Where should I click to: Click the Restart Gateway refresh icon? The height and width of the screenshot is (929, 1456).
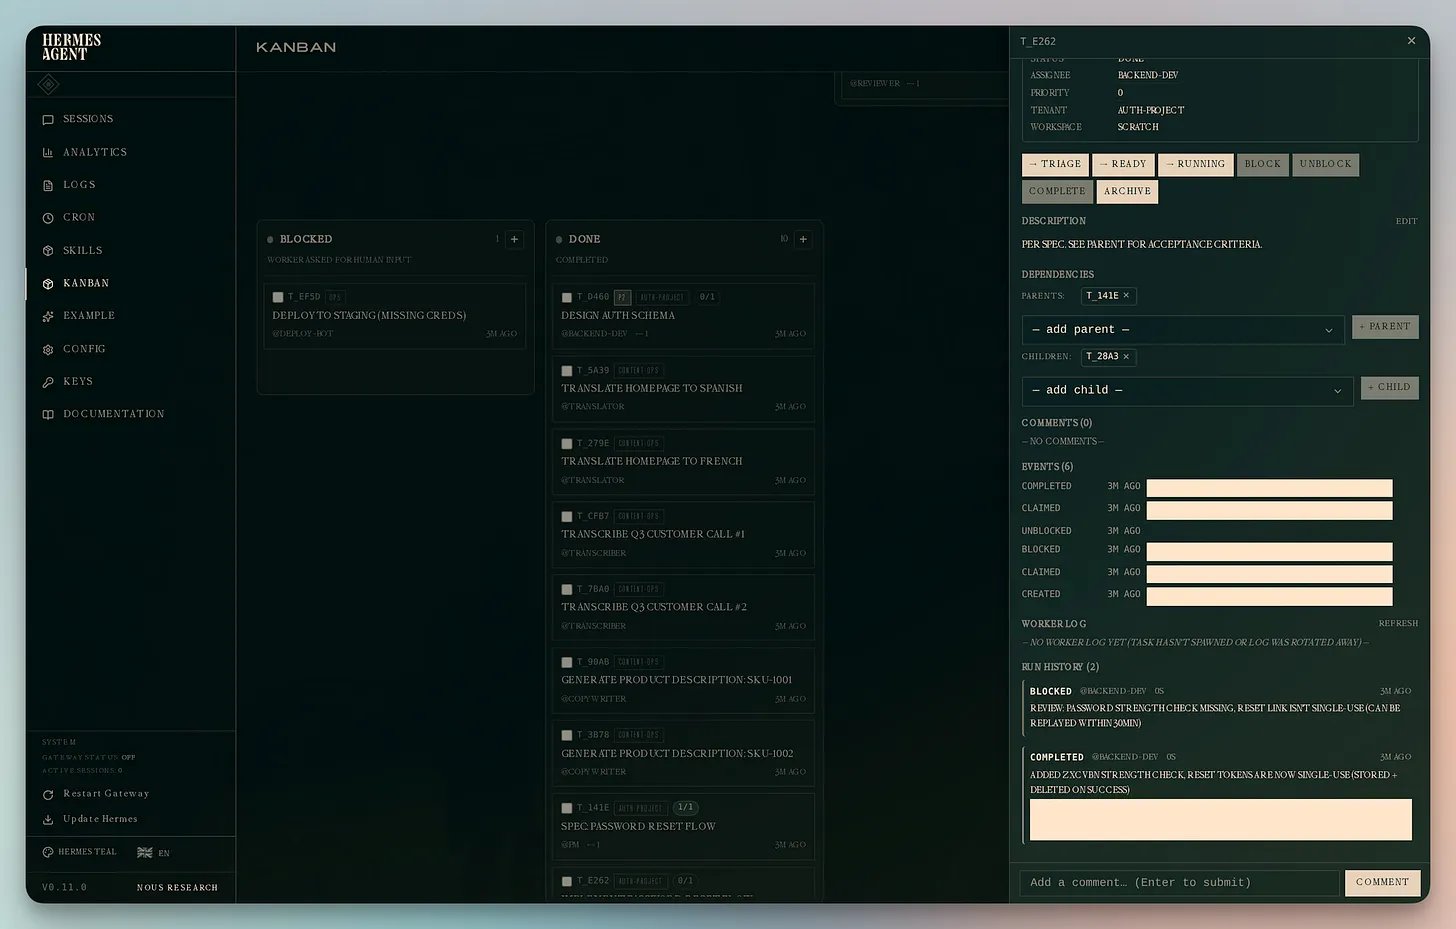pos(48,795)
